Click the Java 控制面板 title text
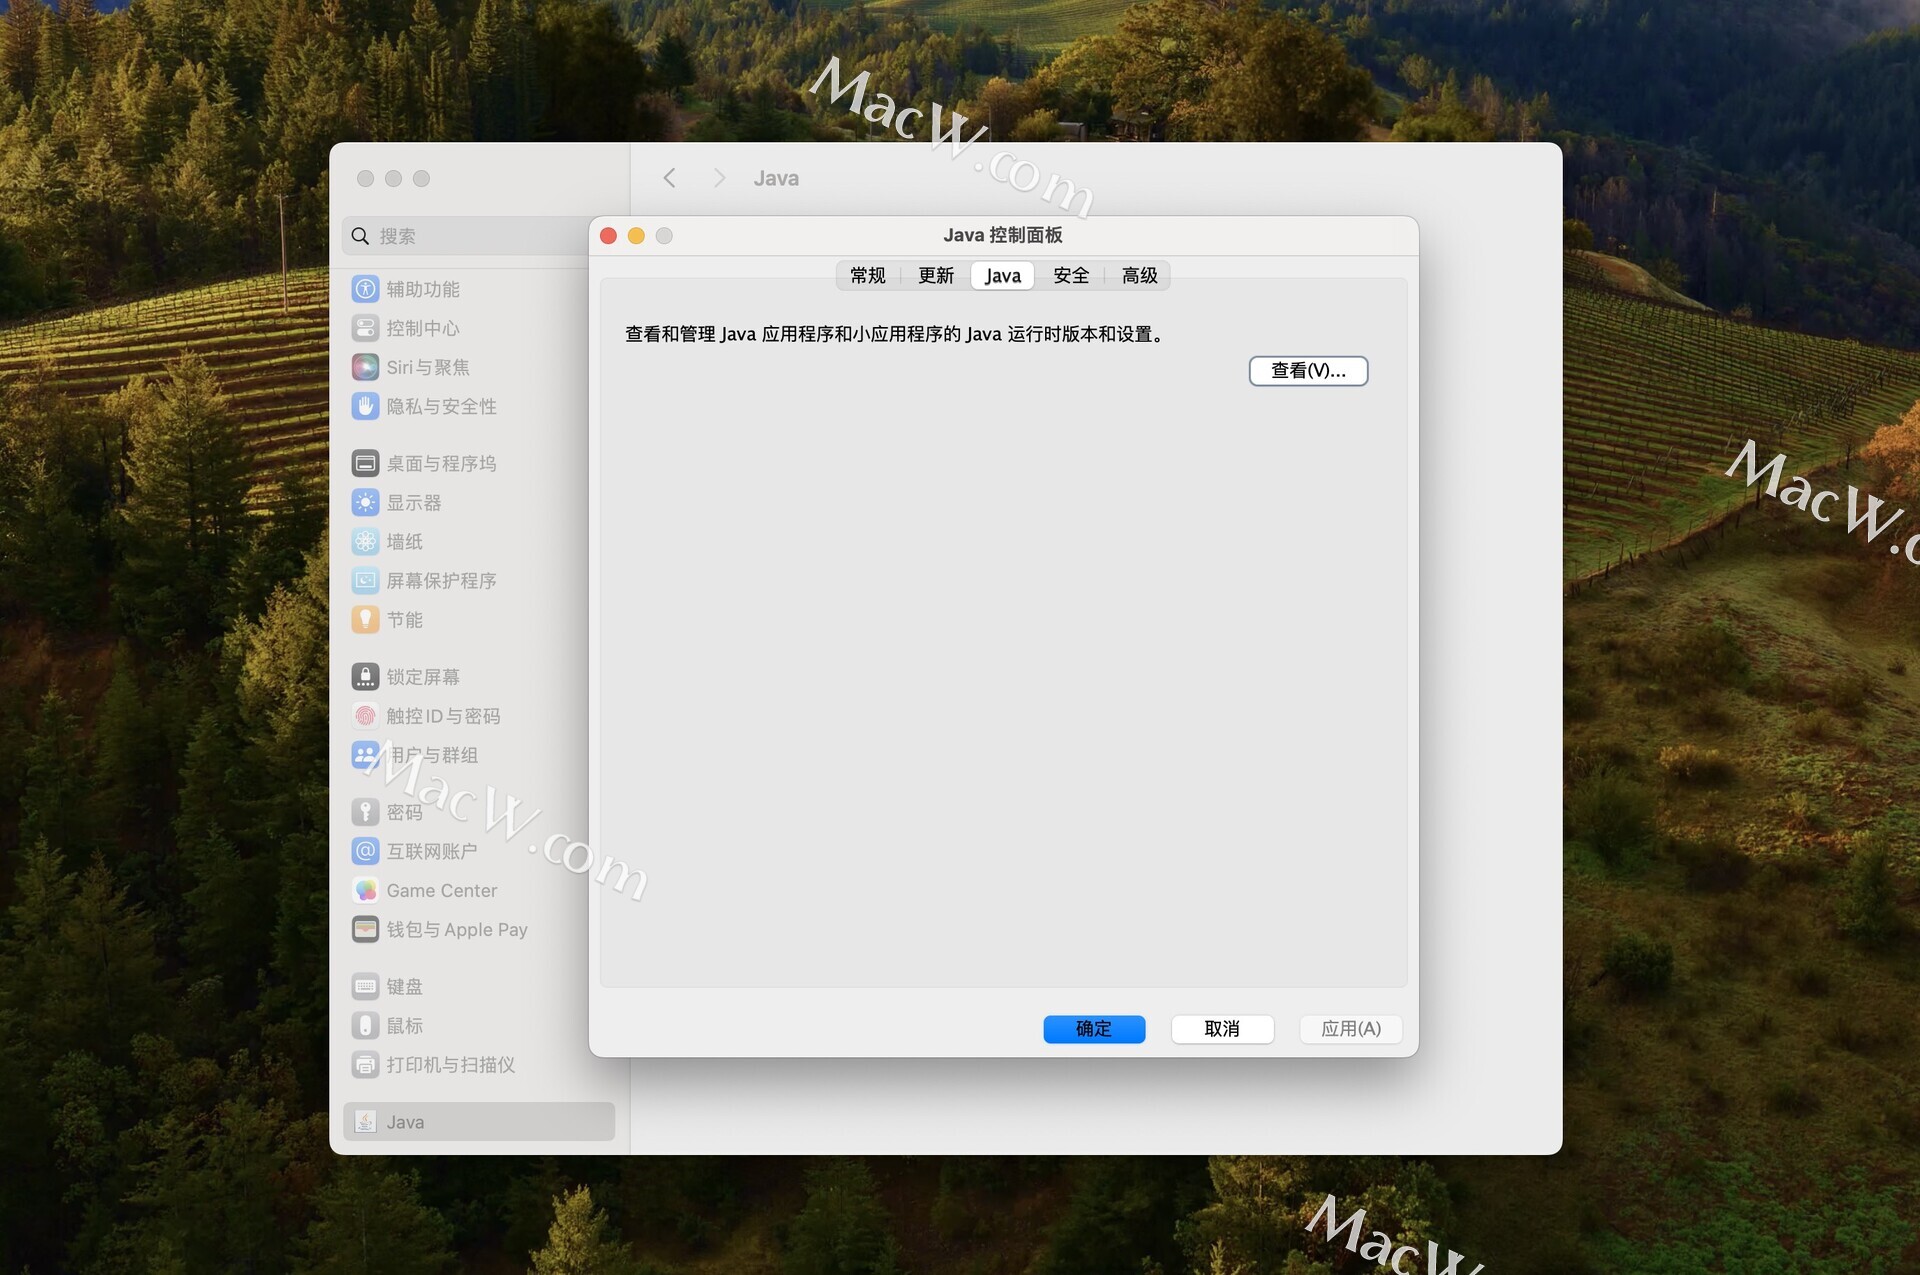The width and height of the screenshot is (1920, 1275). tap(1002, 236)
